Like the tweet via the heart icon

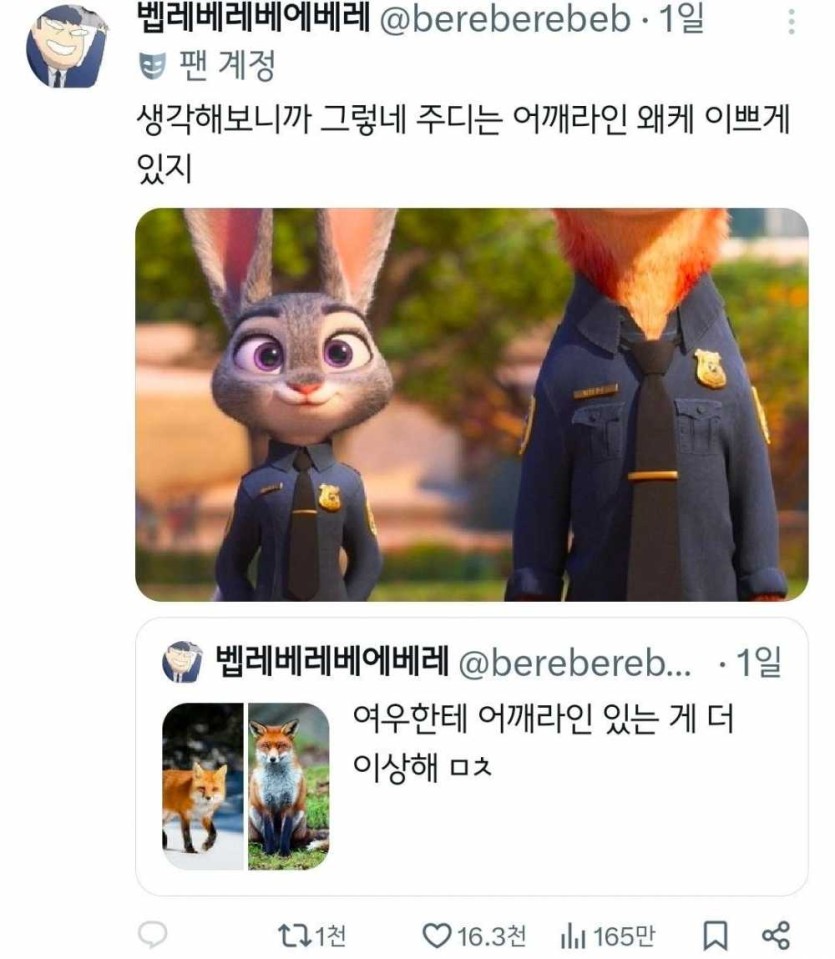coord(437,936)
